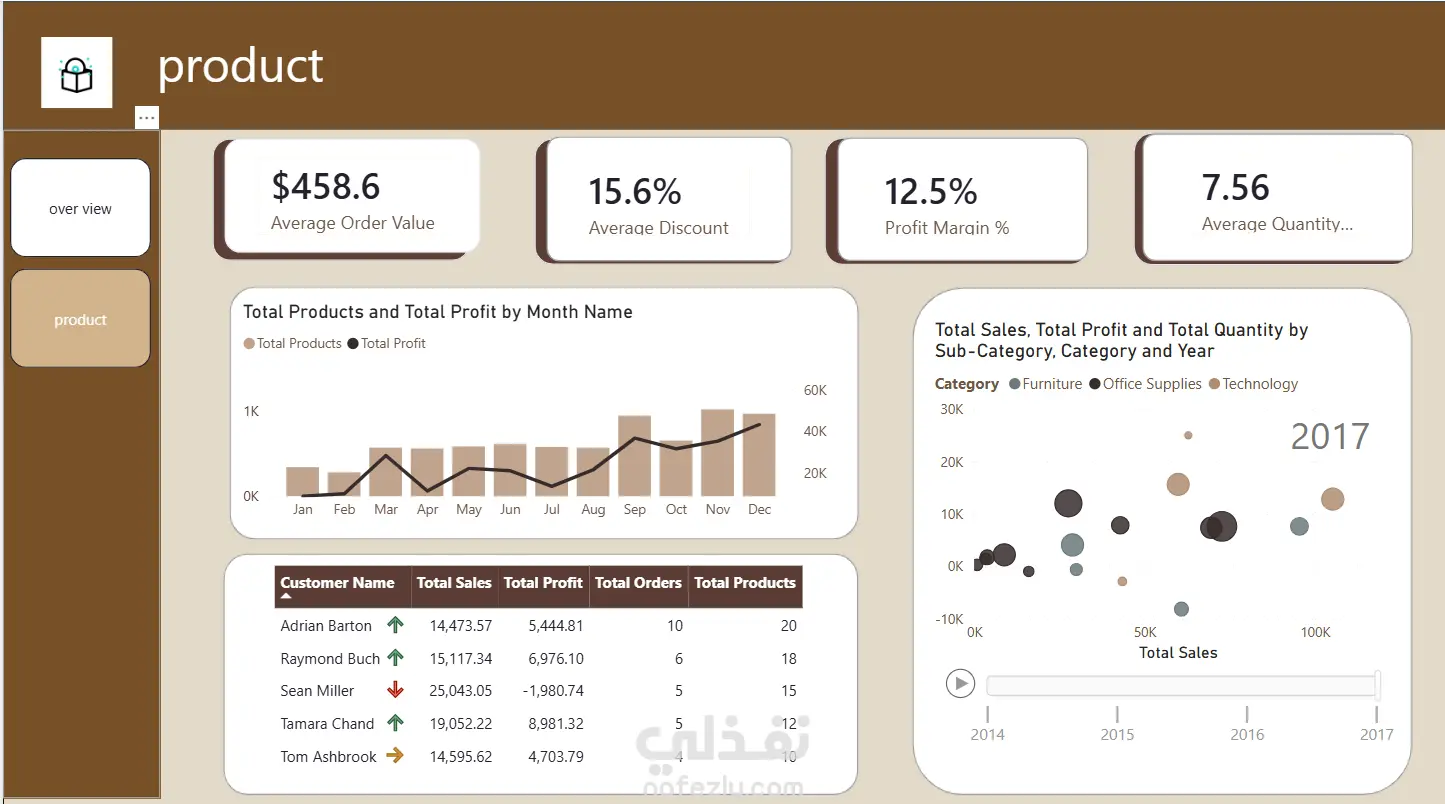Click the Oct bar in chart
Viewport: 1445px width, 804px height.
676,468
